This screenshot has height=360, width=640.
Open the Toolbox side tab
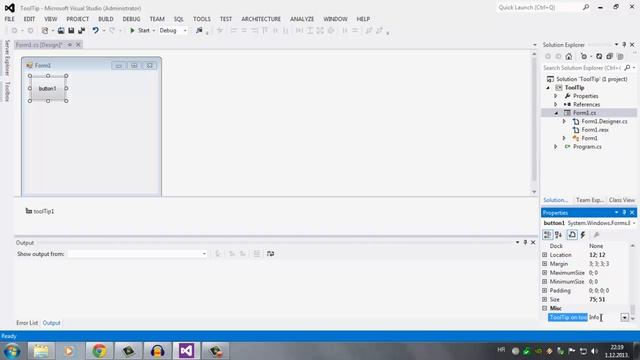(7, 91)
